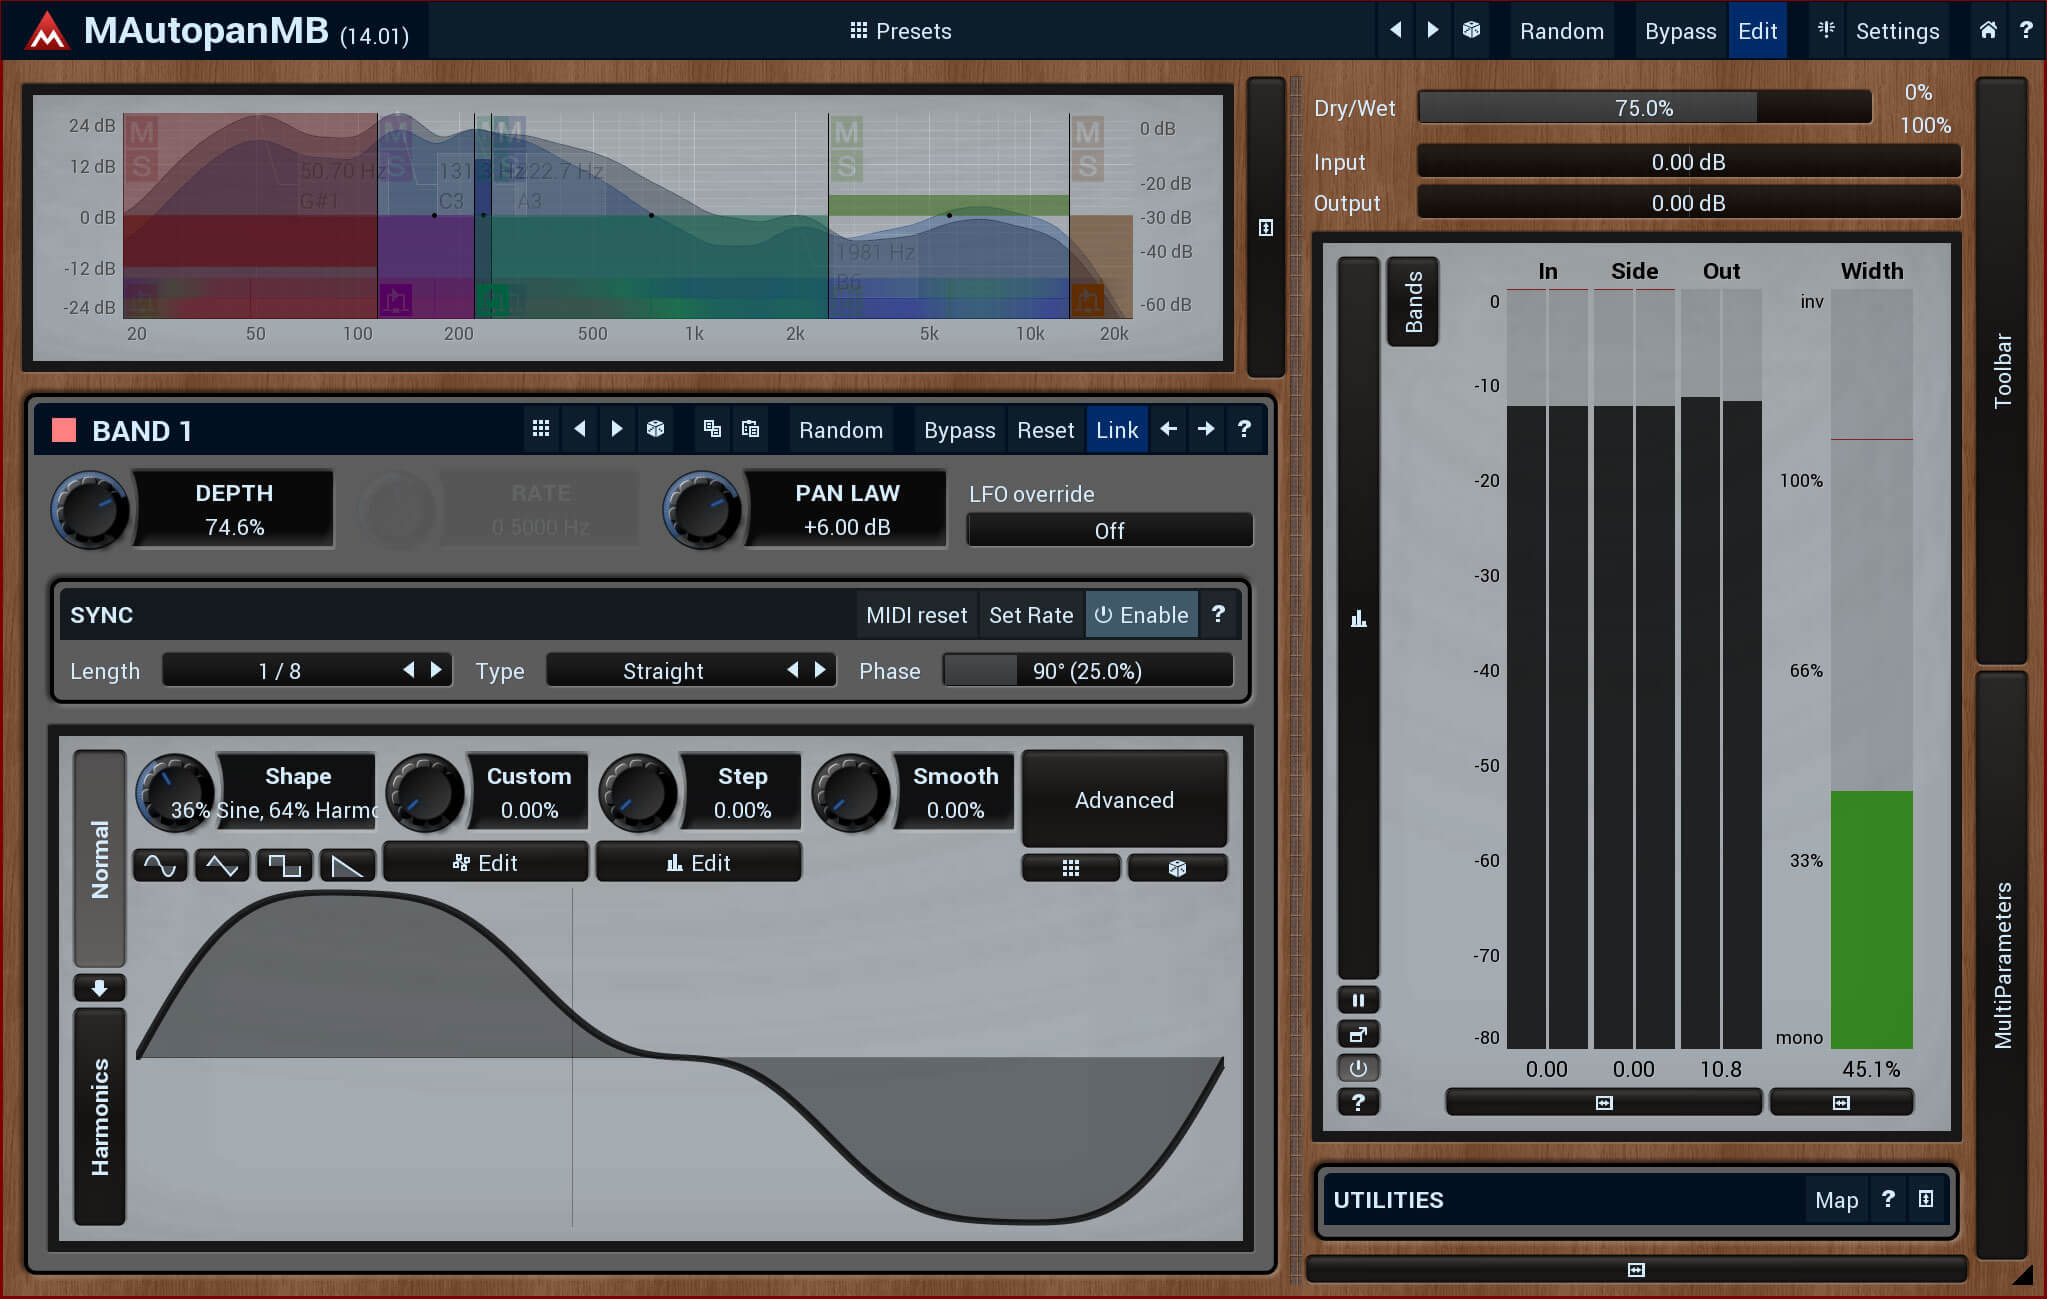The image size is (2047, 1299).
Task: Load previous global preset arrow
Action: coord(1395,31)
